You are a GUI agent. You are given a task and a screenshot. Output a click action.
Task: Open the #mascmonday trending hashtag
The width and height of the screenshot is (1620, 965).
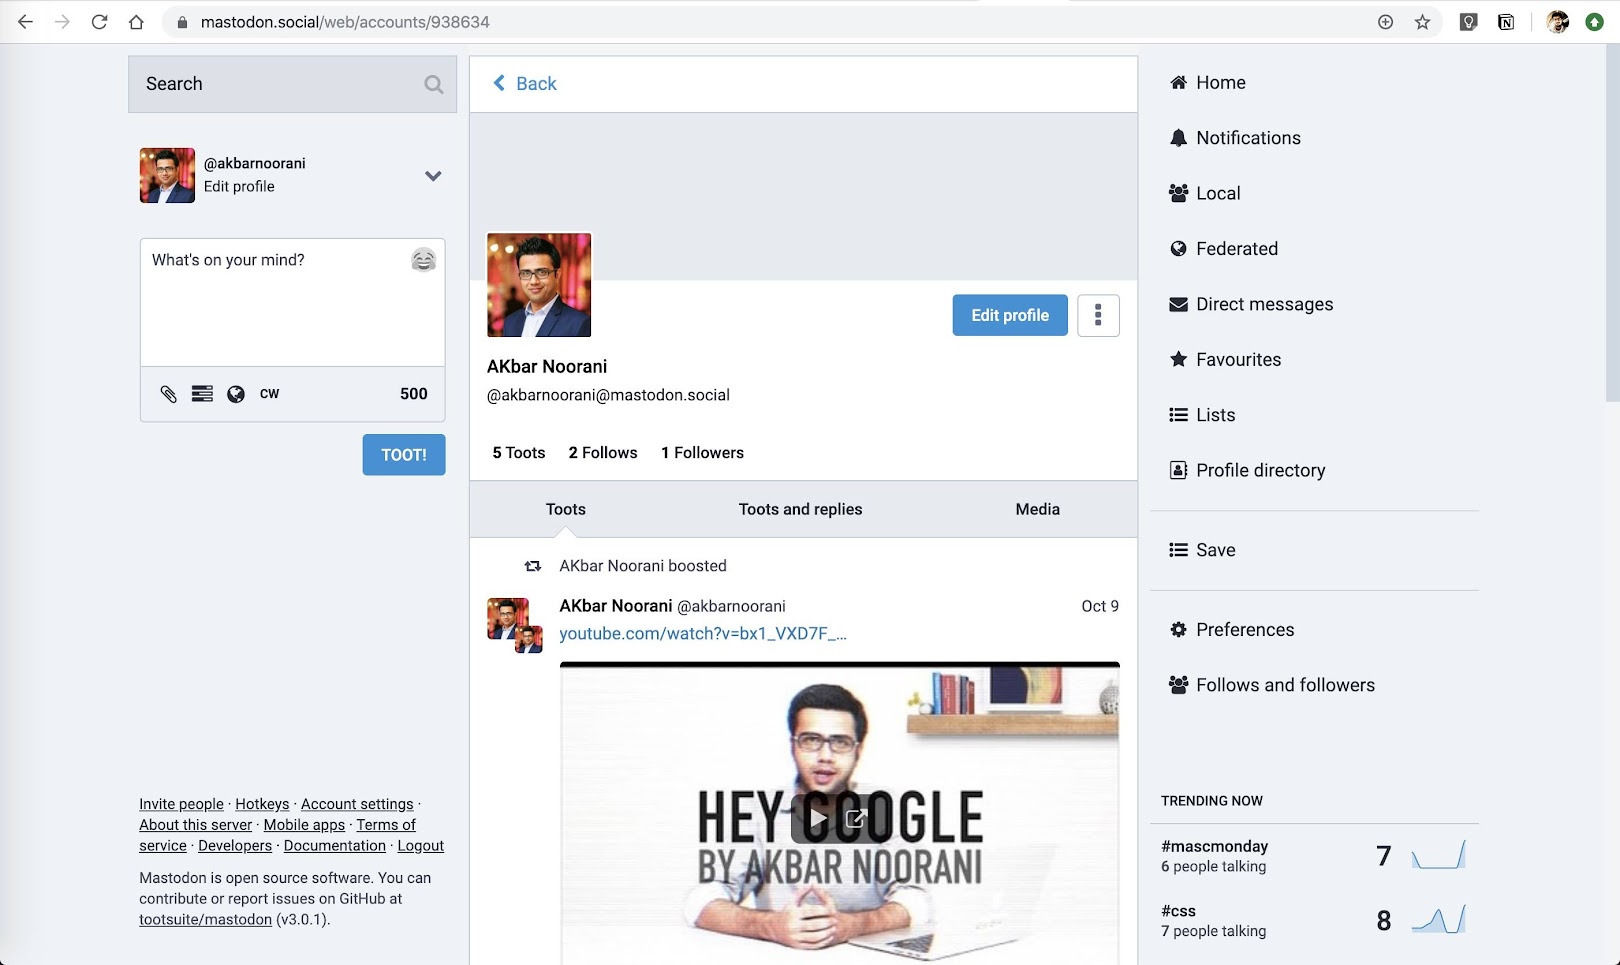pos(1215,846)
